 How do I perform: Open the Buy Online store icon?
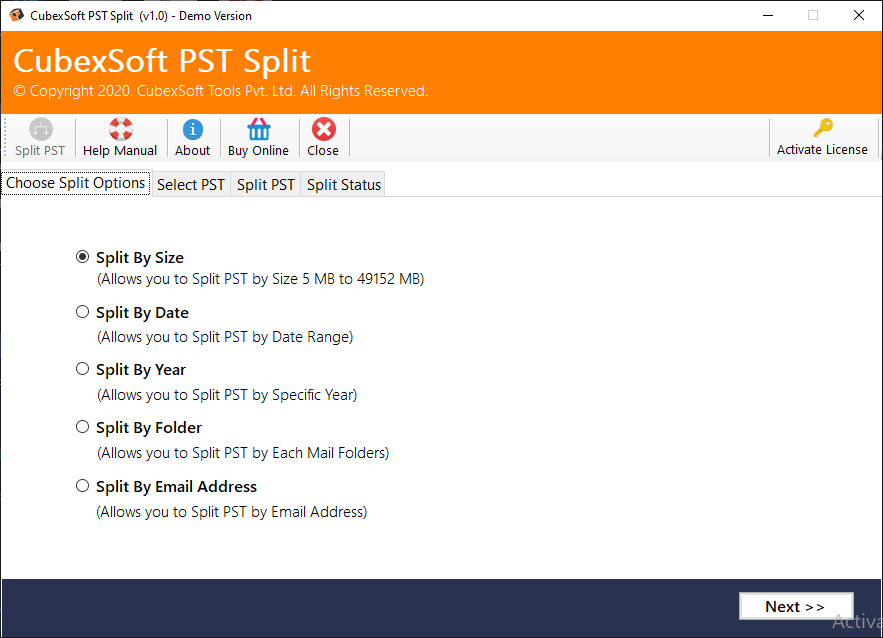coord(258,137)
